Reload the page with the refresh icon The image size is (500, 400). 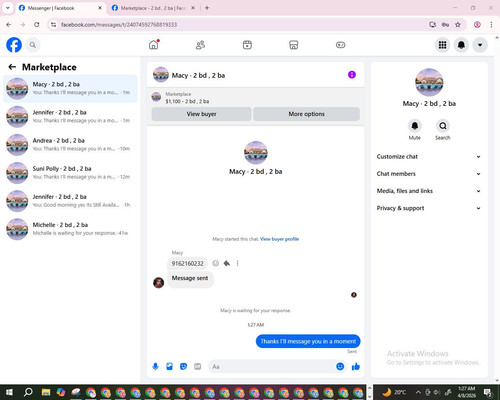click(37, 25)
